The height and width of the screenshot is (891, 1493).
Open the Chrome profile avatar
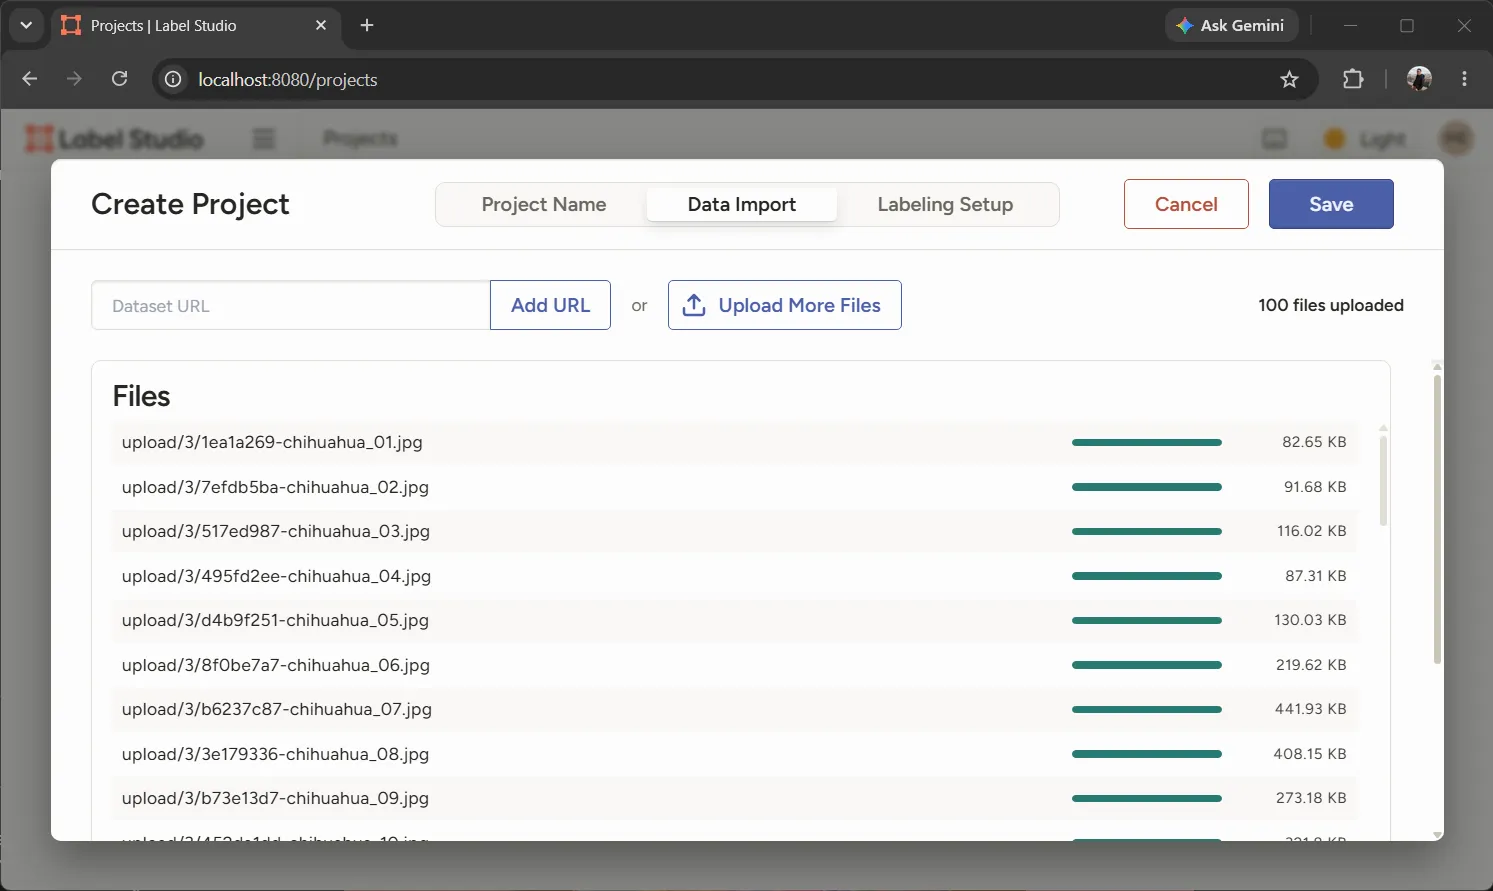point(1419,79)
